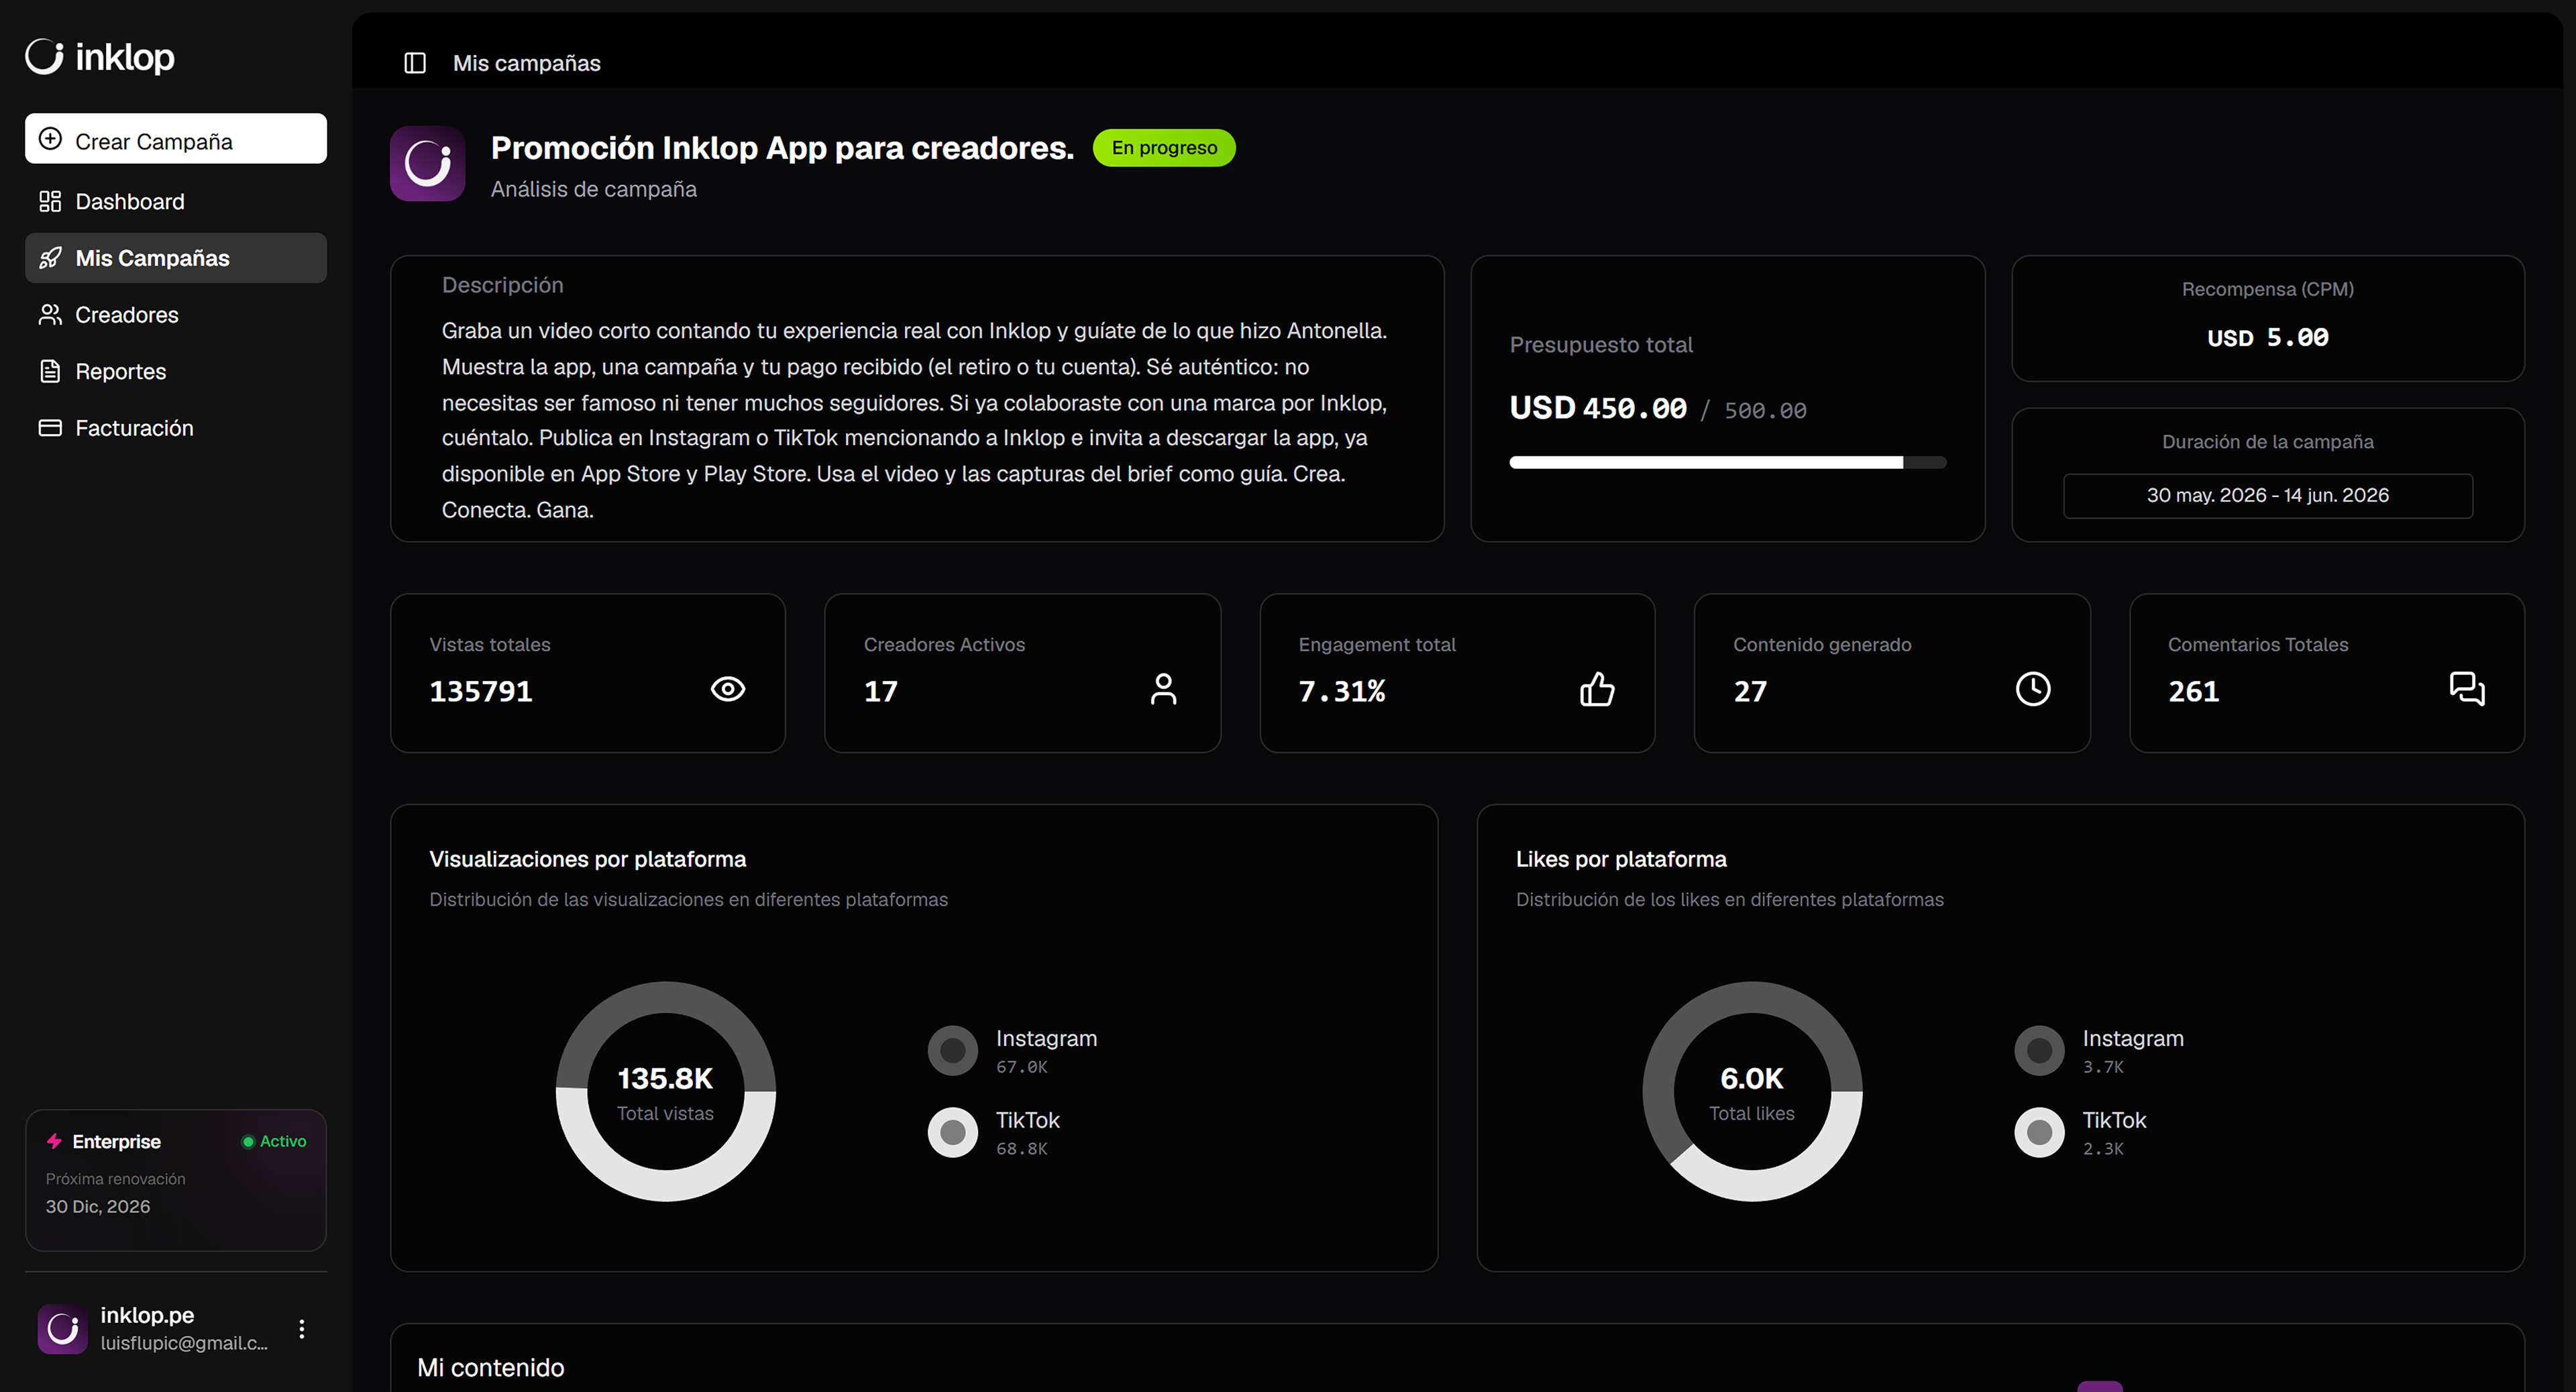Click the clock icon in Contenido generado
This screenshot has height=1392, width=2576.
click(x=2032, y=689)
